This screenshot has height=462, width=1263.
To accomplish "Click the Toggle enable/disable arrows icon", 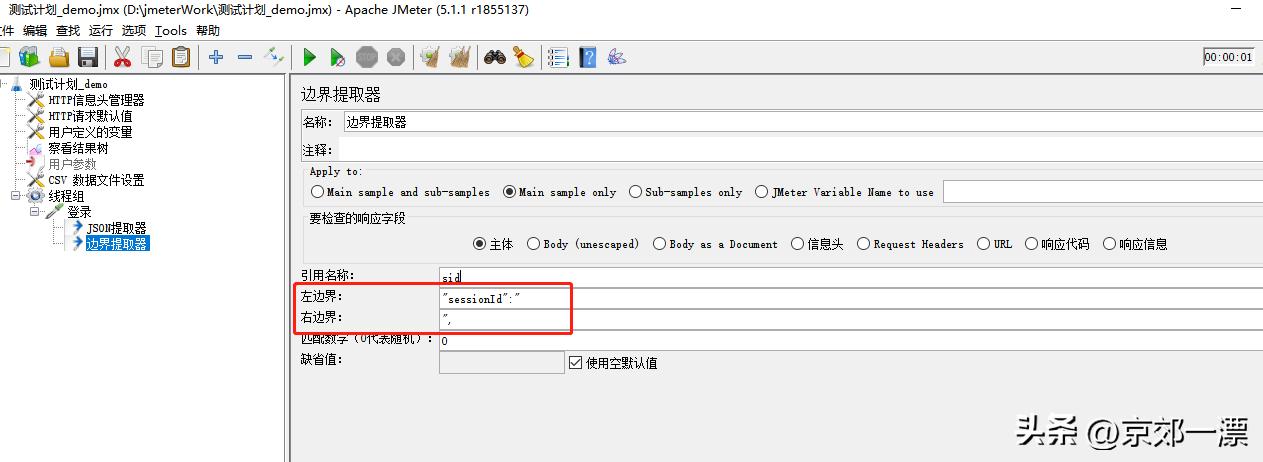I will tap(274, 57).
